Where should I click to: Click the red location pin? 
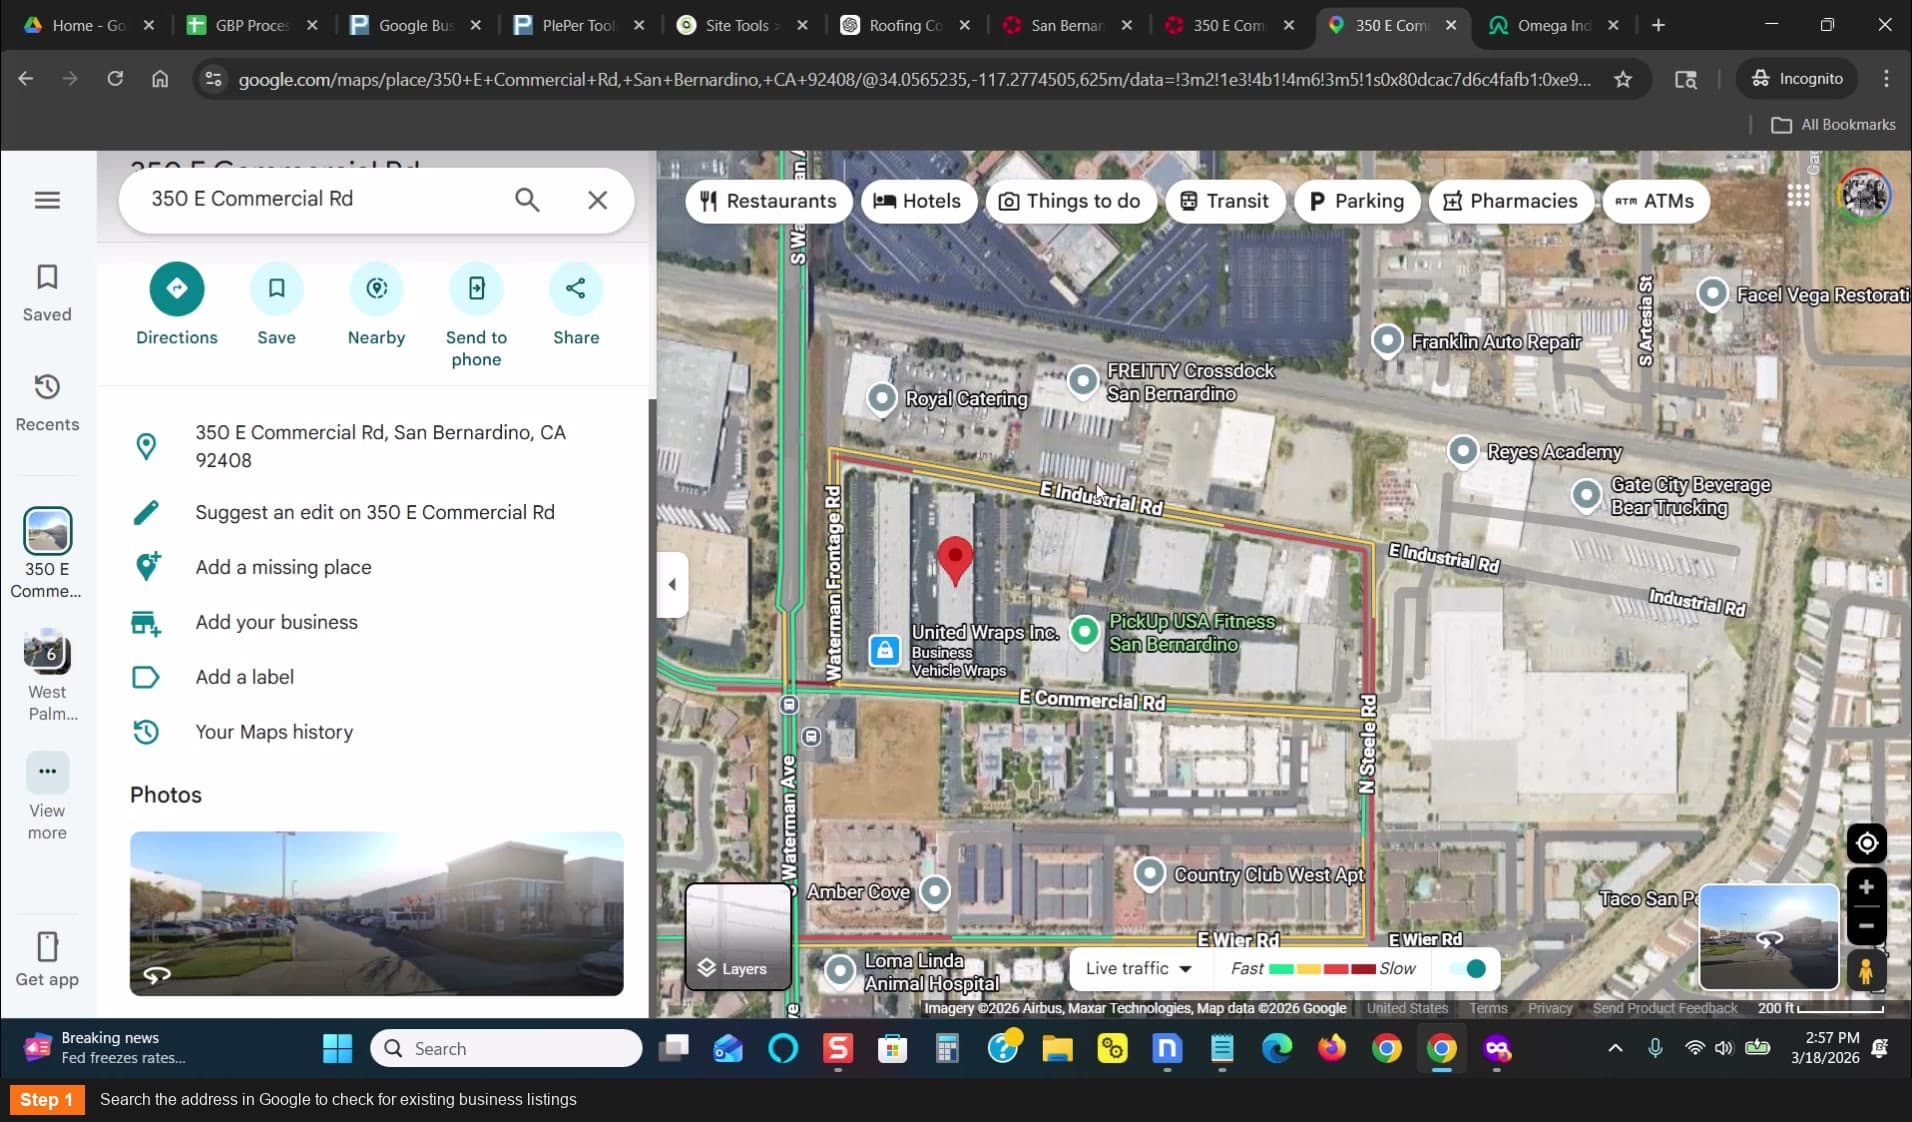coord(955,560)
